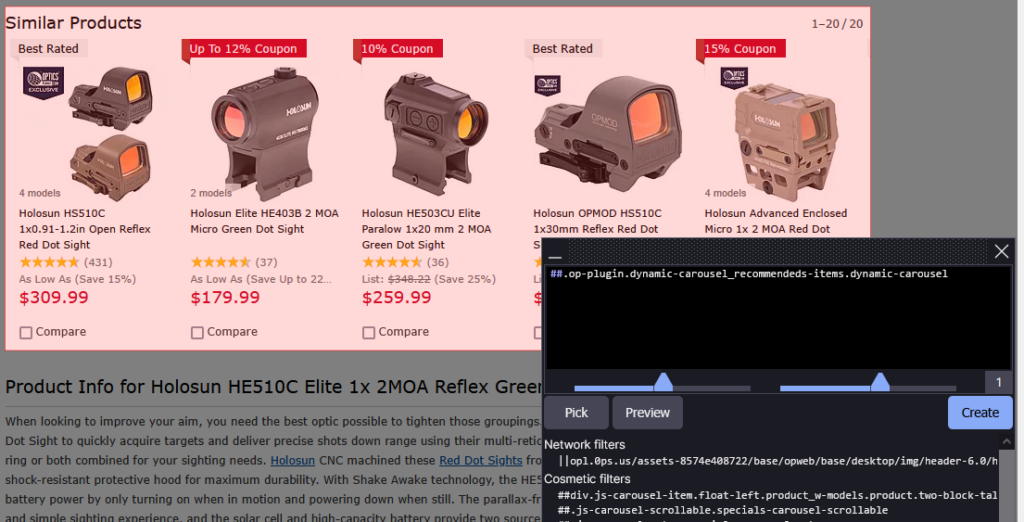
Task: Click the left depth slider handle
Action: pyautogui.click(x=664, y=382)
